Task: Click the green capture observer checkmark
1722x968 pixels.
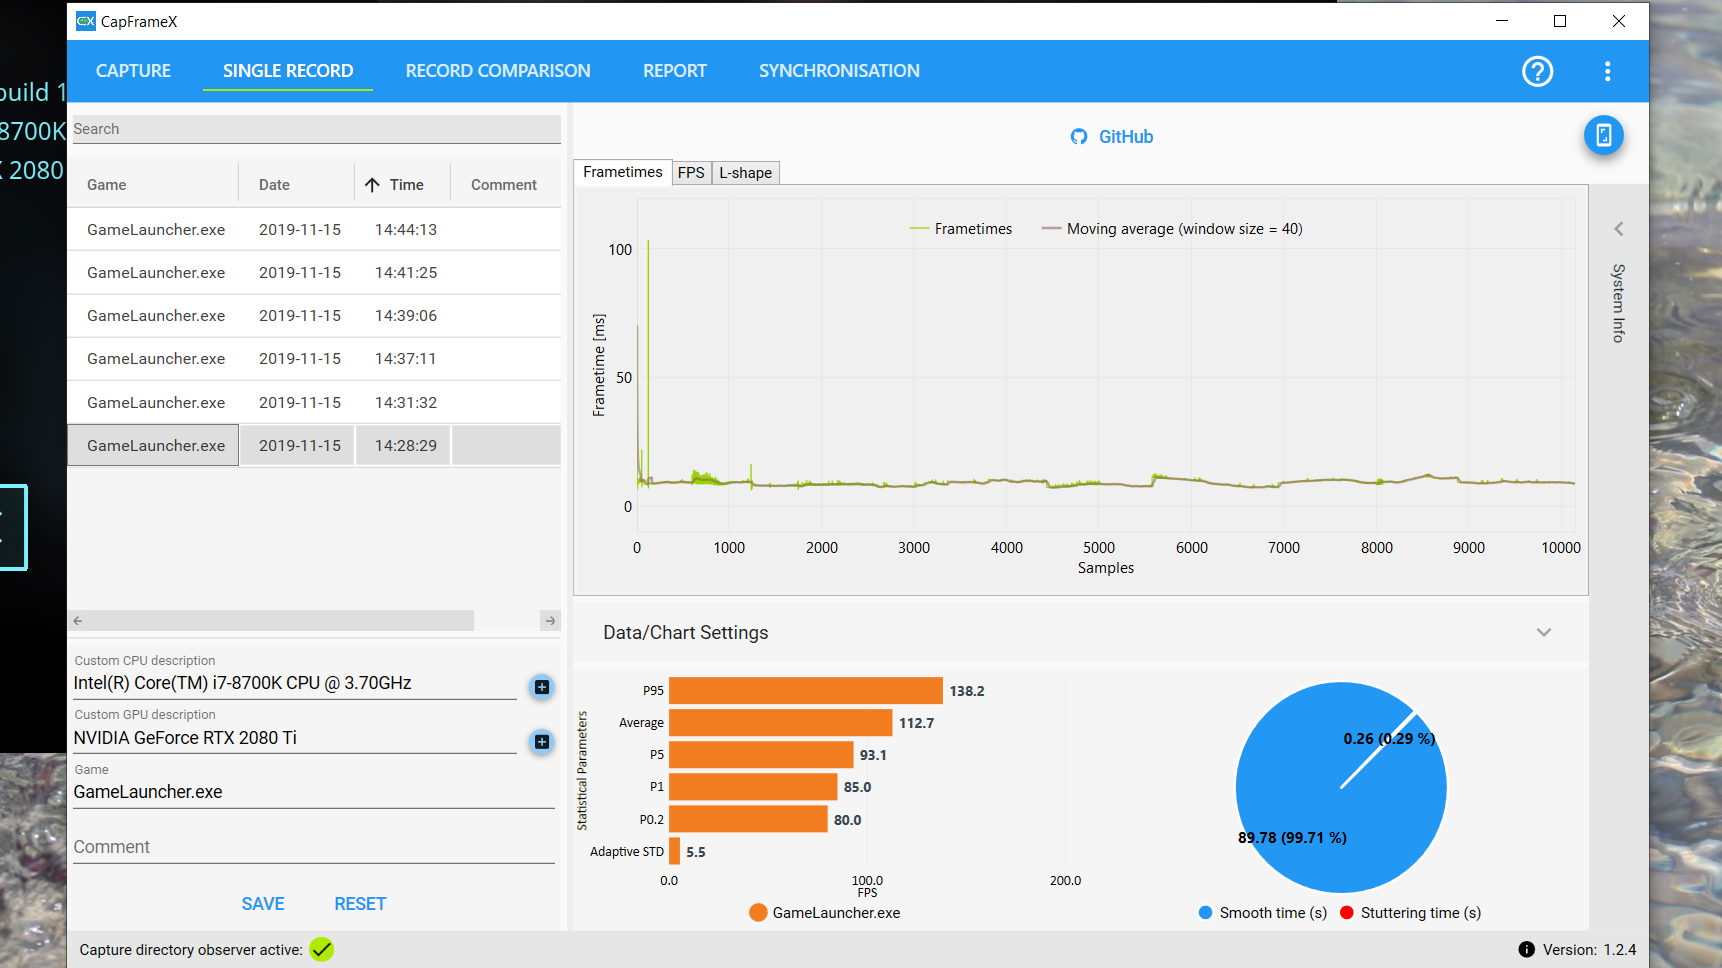Action: click(321, 949)
